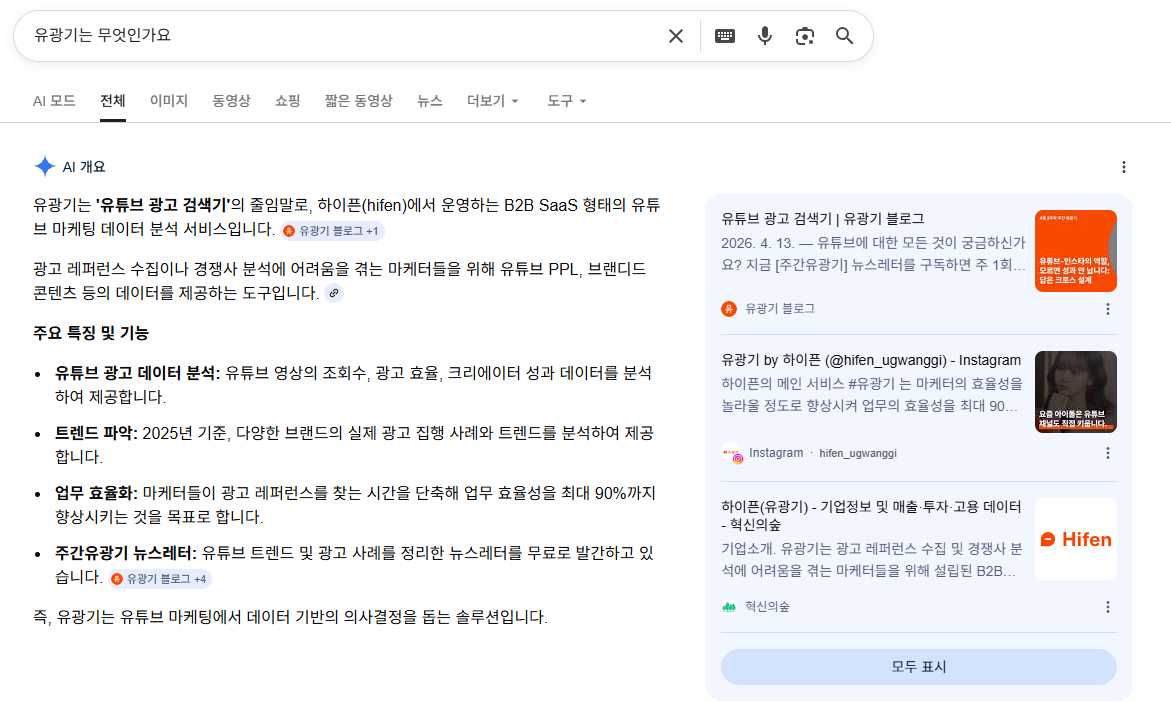The height and width of the screenshot is (702, 1171).
Task: Click the Hifen logo thumbnail
Action: (1075, 538)
